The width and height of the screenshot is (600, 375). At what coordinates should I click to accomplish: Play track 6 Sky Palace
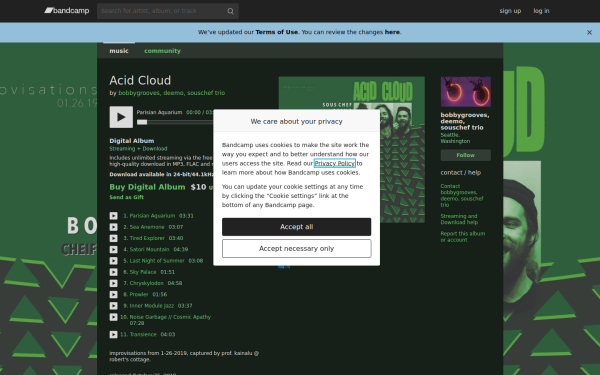click(114, 272)
